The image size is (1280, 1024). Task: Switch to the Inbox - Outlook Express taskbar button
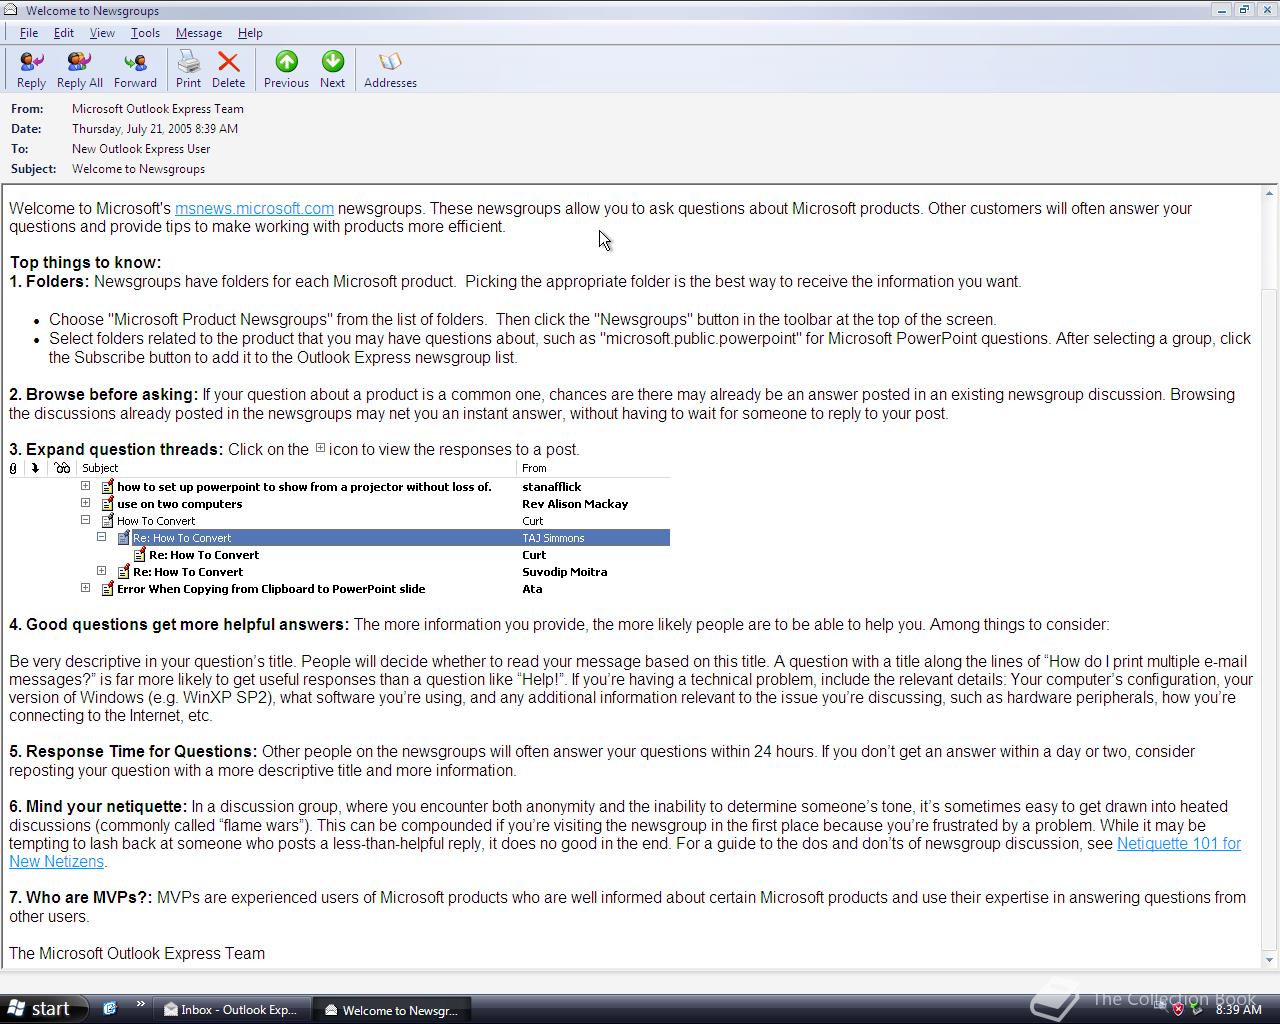232,1010
